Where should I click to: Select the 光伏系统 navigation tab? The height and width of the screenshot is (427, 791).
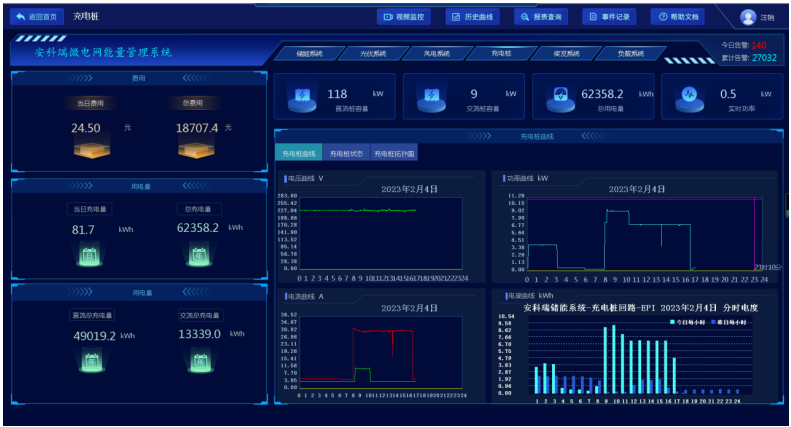click(x=366, y=54)
